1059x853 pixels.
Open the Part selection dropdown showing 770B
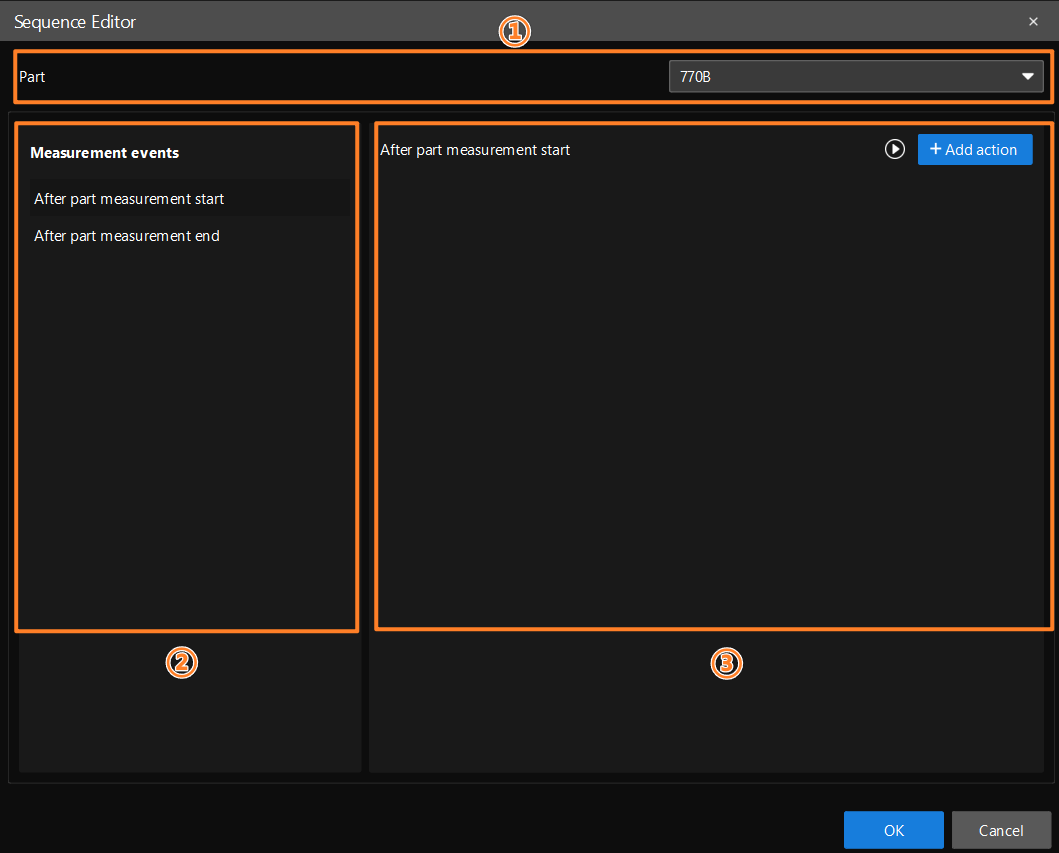pyautogui.click(x=856, y=76)
